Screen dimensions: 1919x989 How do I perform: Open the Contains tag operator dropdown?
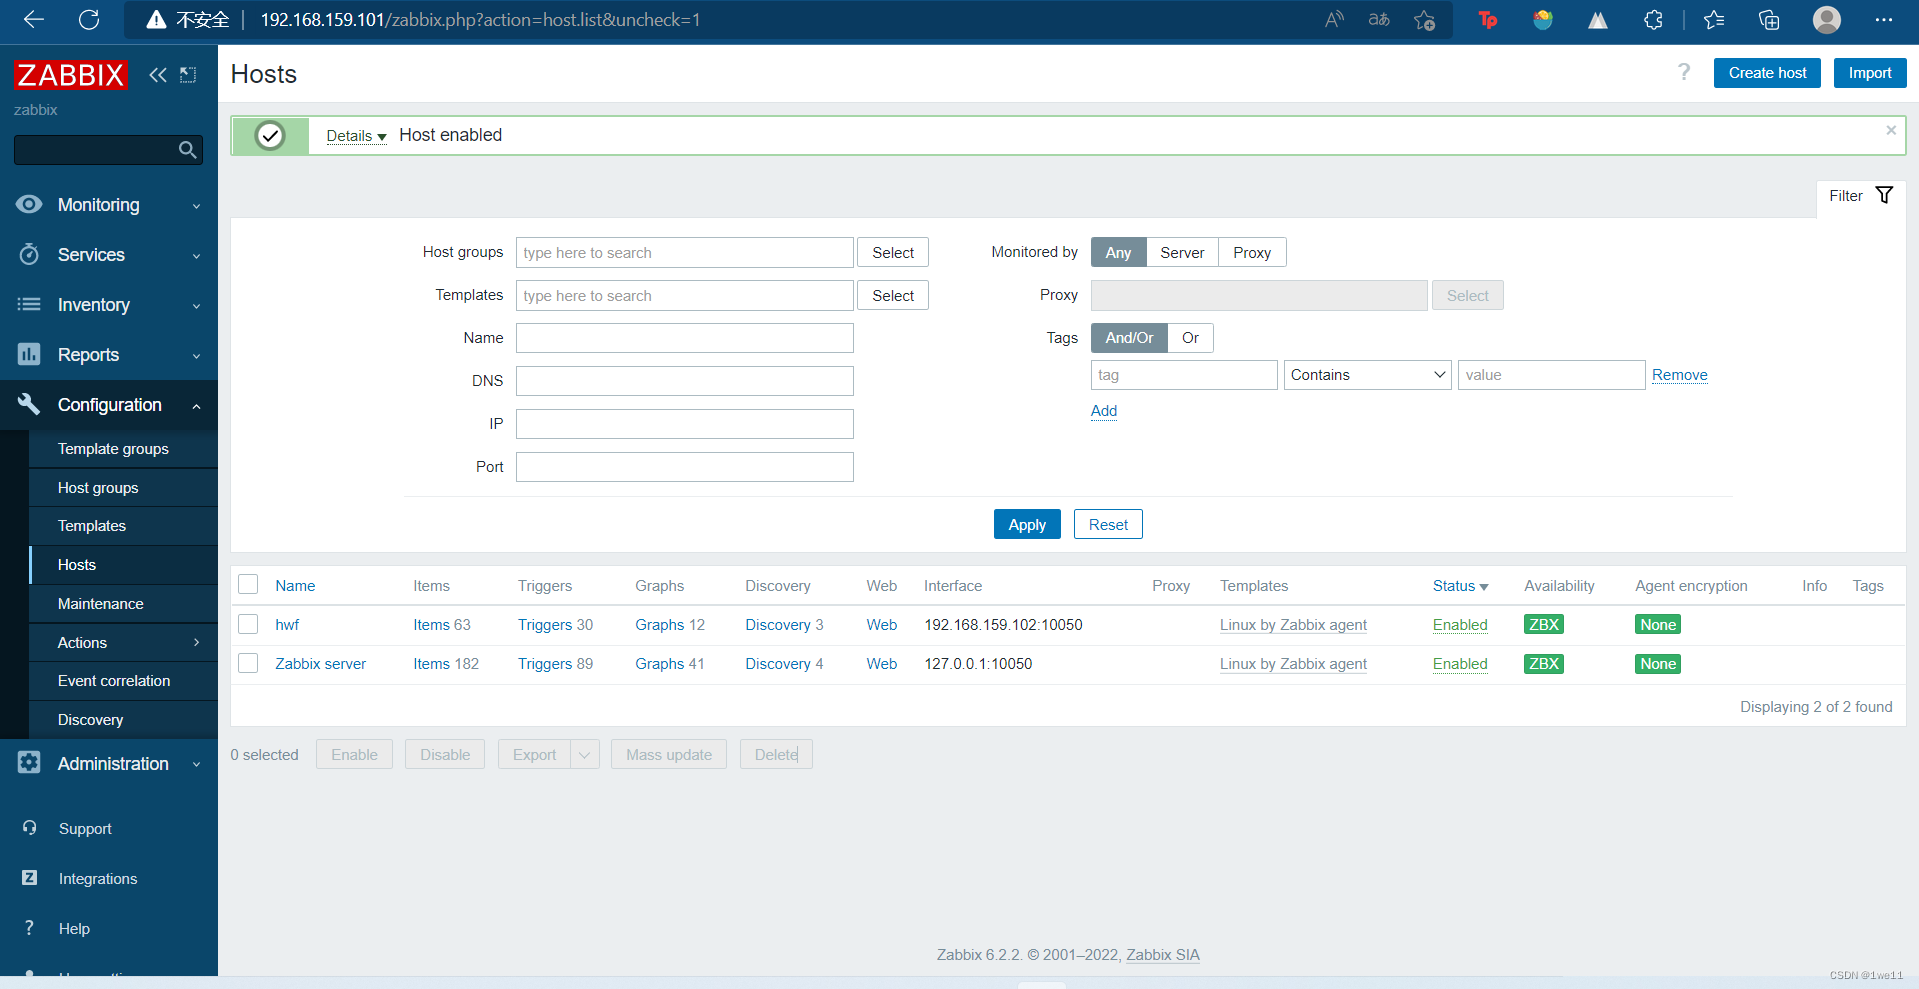tap(1367, 375)
